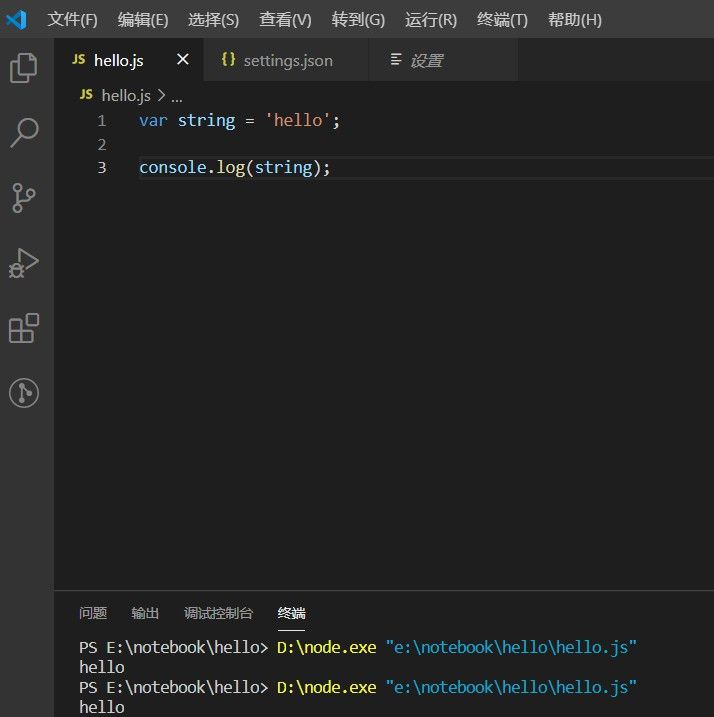Open the Run and Debug view icon

point(24,264)
